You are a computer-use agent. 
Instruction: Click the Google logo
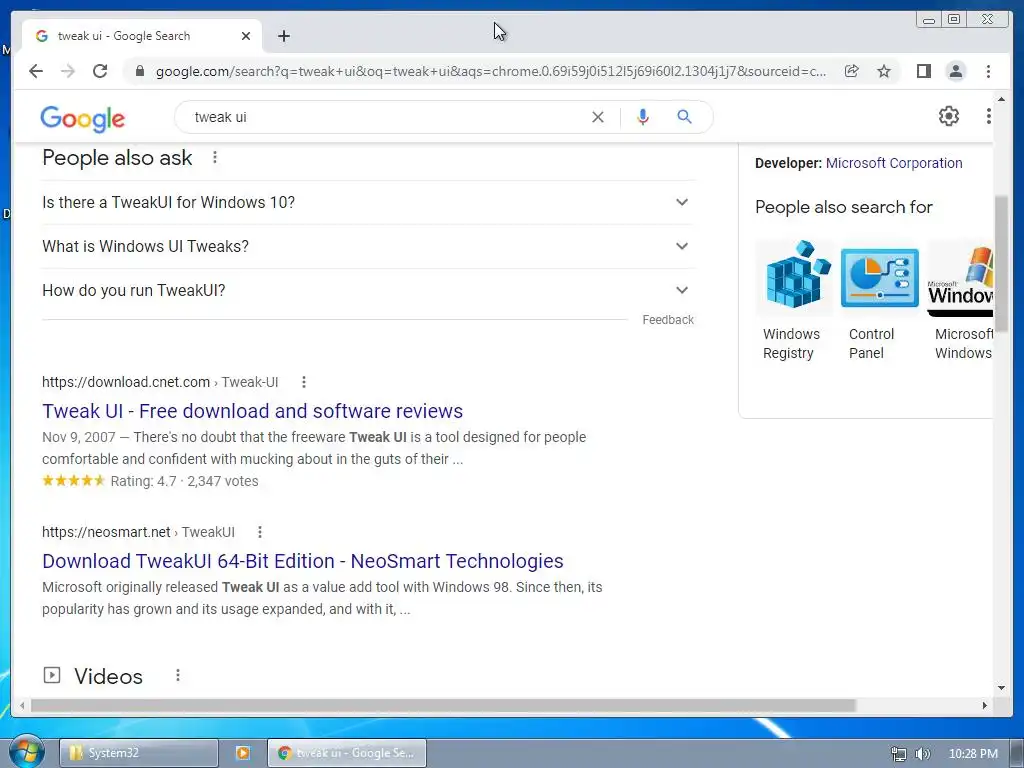(82, 118)
